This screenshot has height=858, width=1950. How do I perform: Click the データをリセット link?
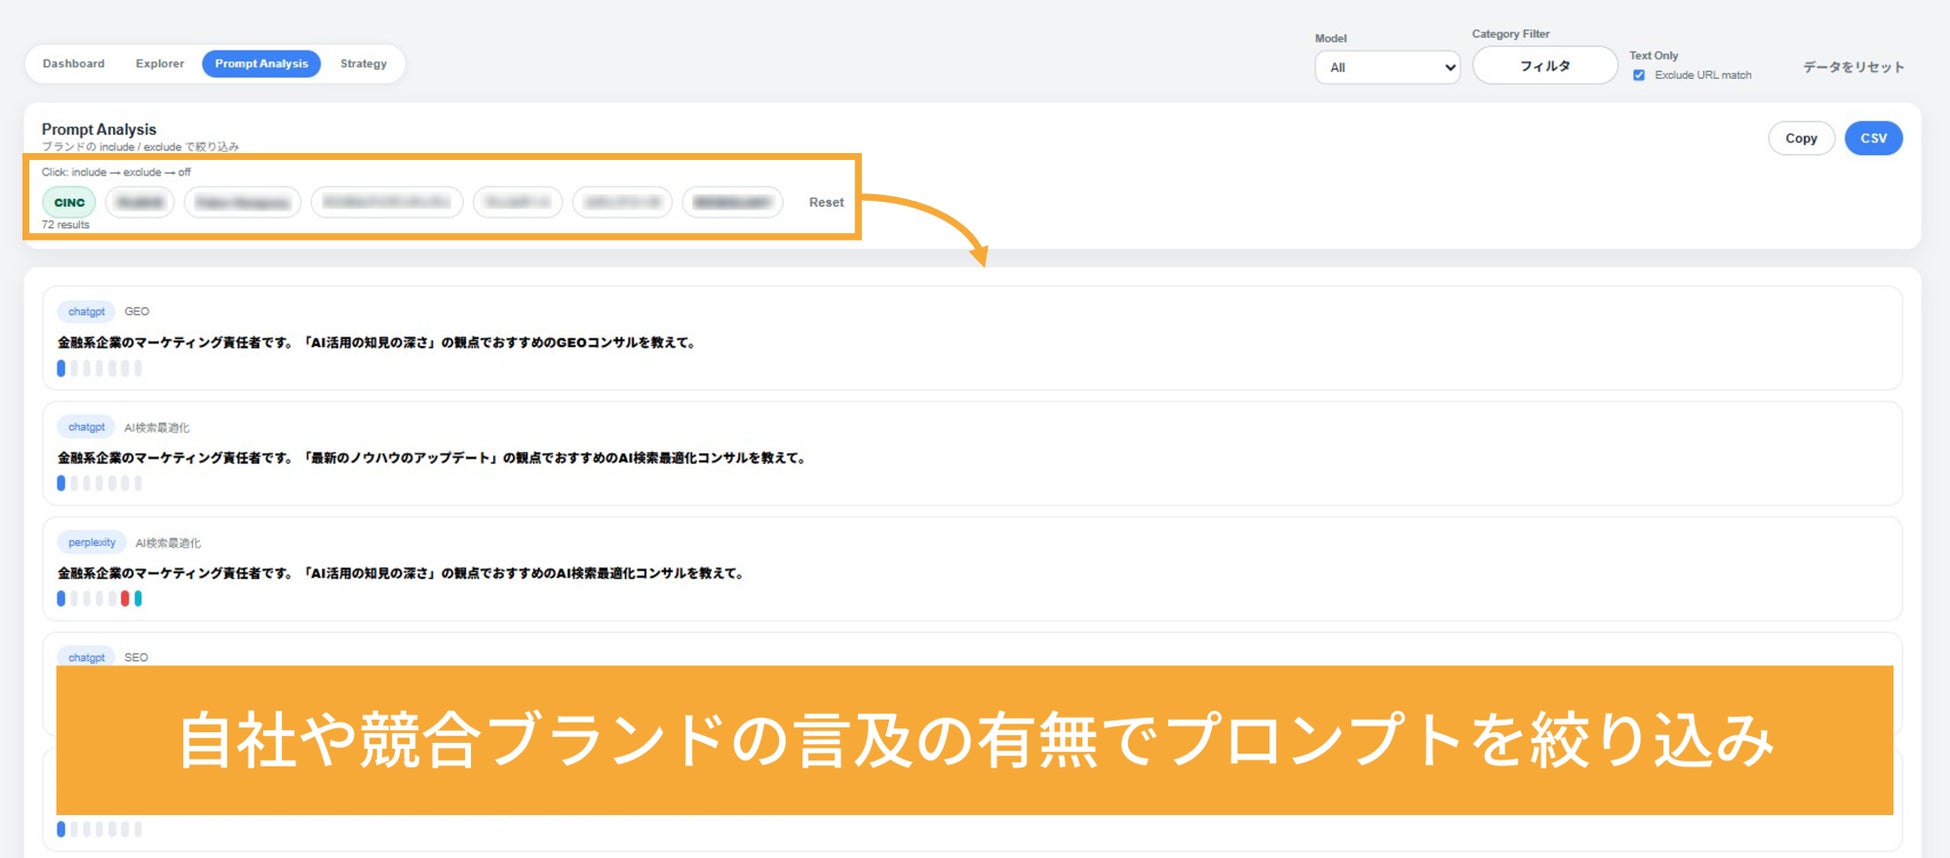point(1853,67)
